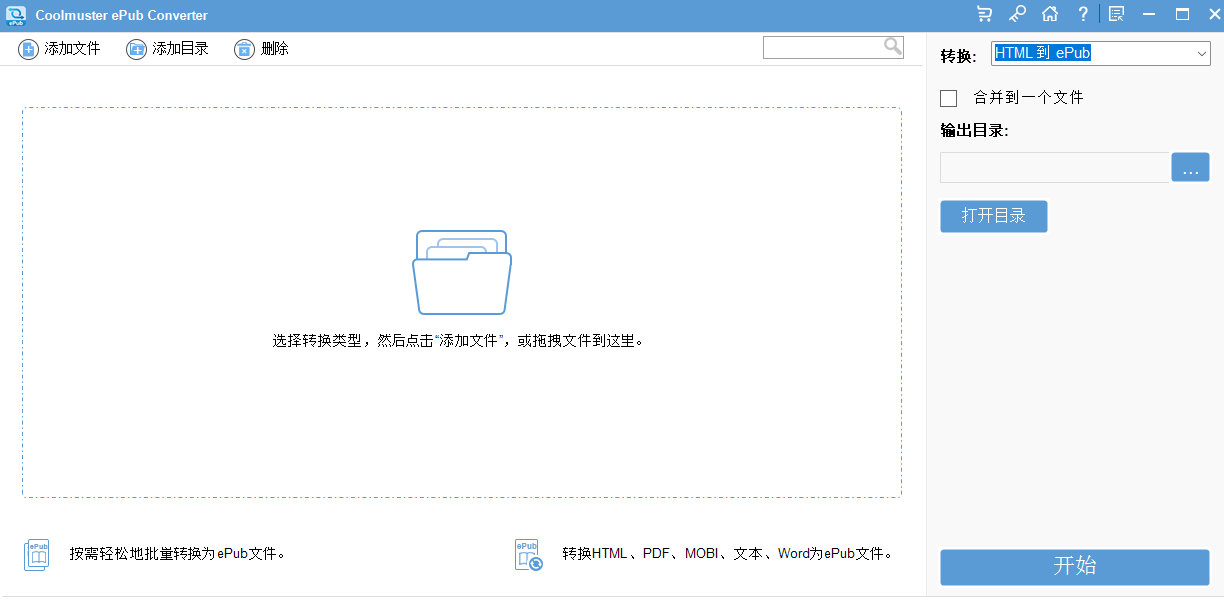Click the batch ePub conversion icon at bottom
This screenshot has width=1224, height=612.
36,554
